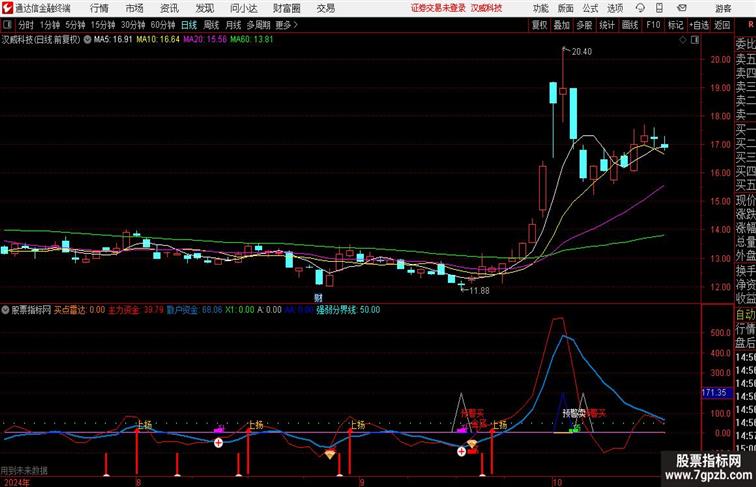Click the 复权 adjustment button
The image size is (756, 487).
[x=540, y=25]
